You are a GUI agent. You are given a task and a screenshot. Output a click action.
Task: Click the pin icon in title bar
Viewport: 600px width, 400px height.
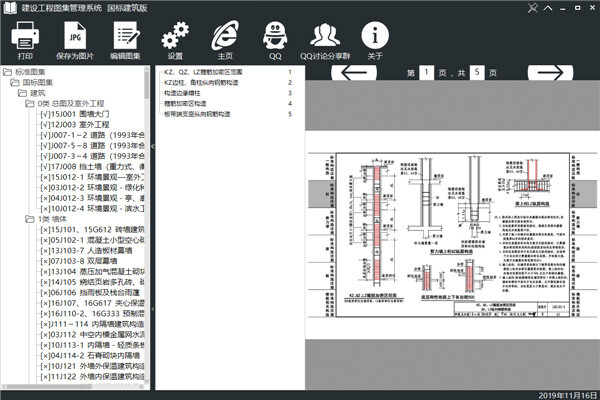pyautogui.click(x=532, y=8)
